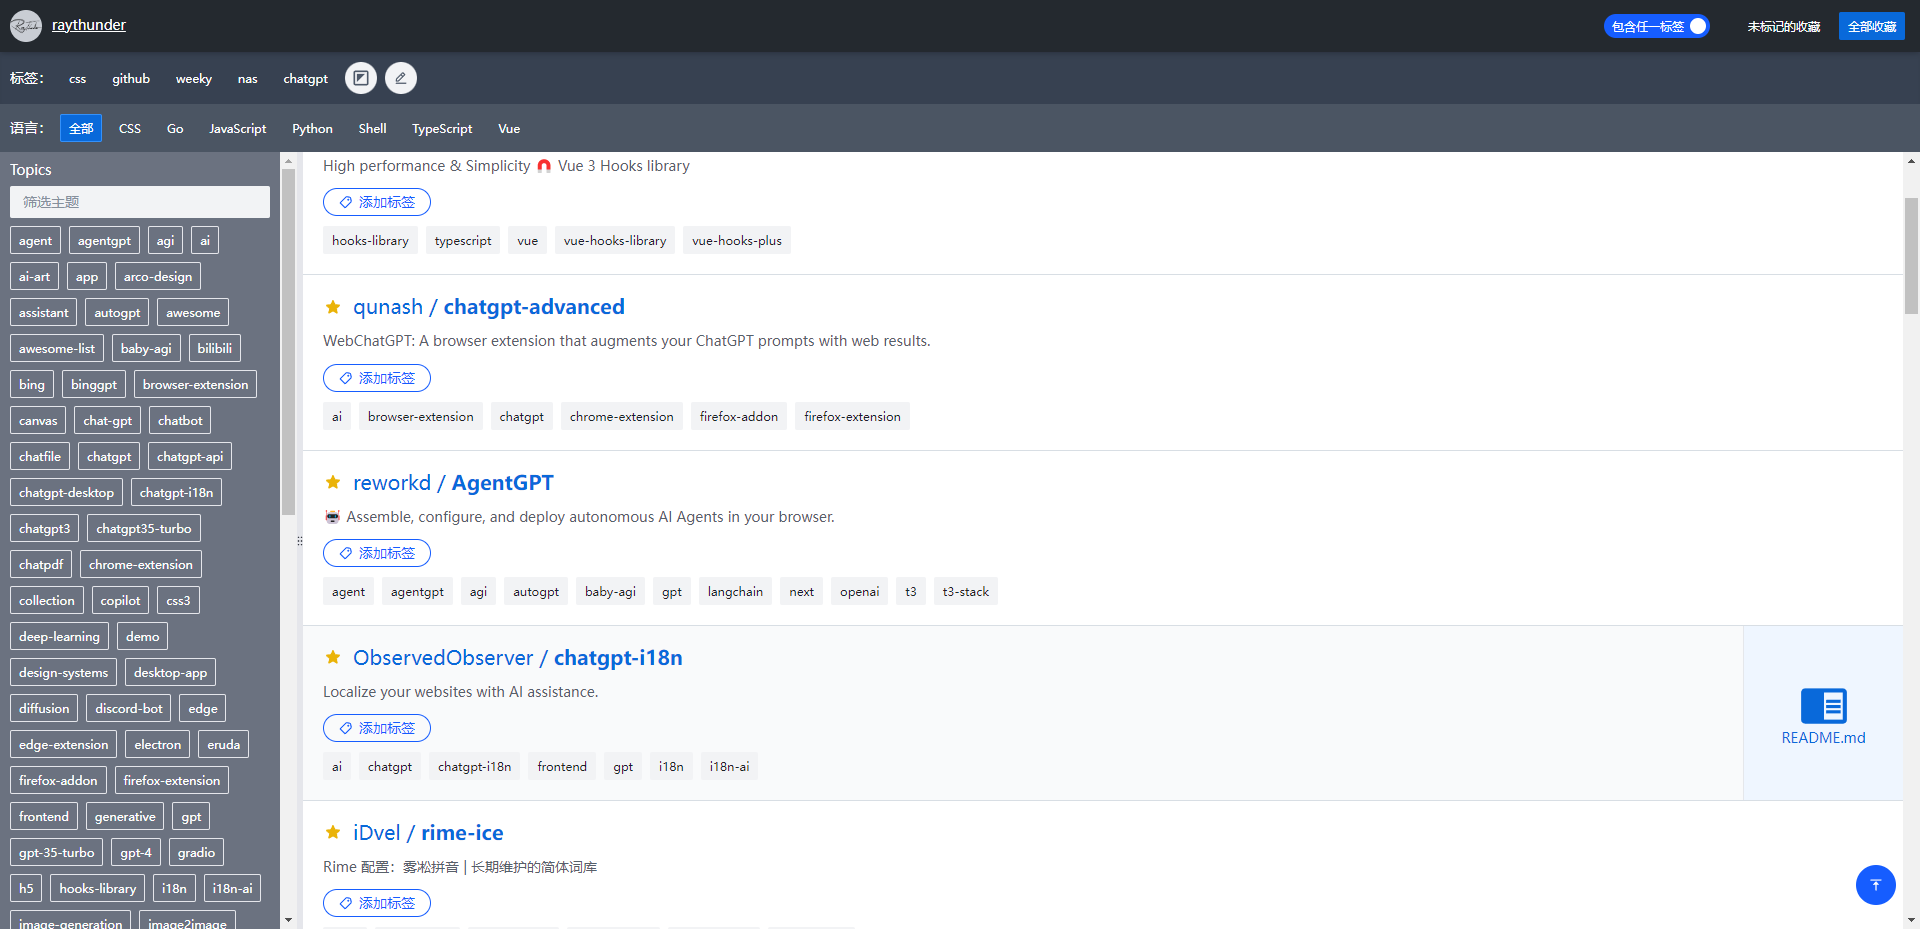The image size is (1920, 929).
Task: Select copilot topic in sidebar
Action: pos(120,601)
